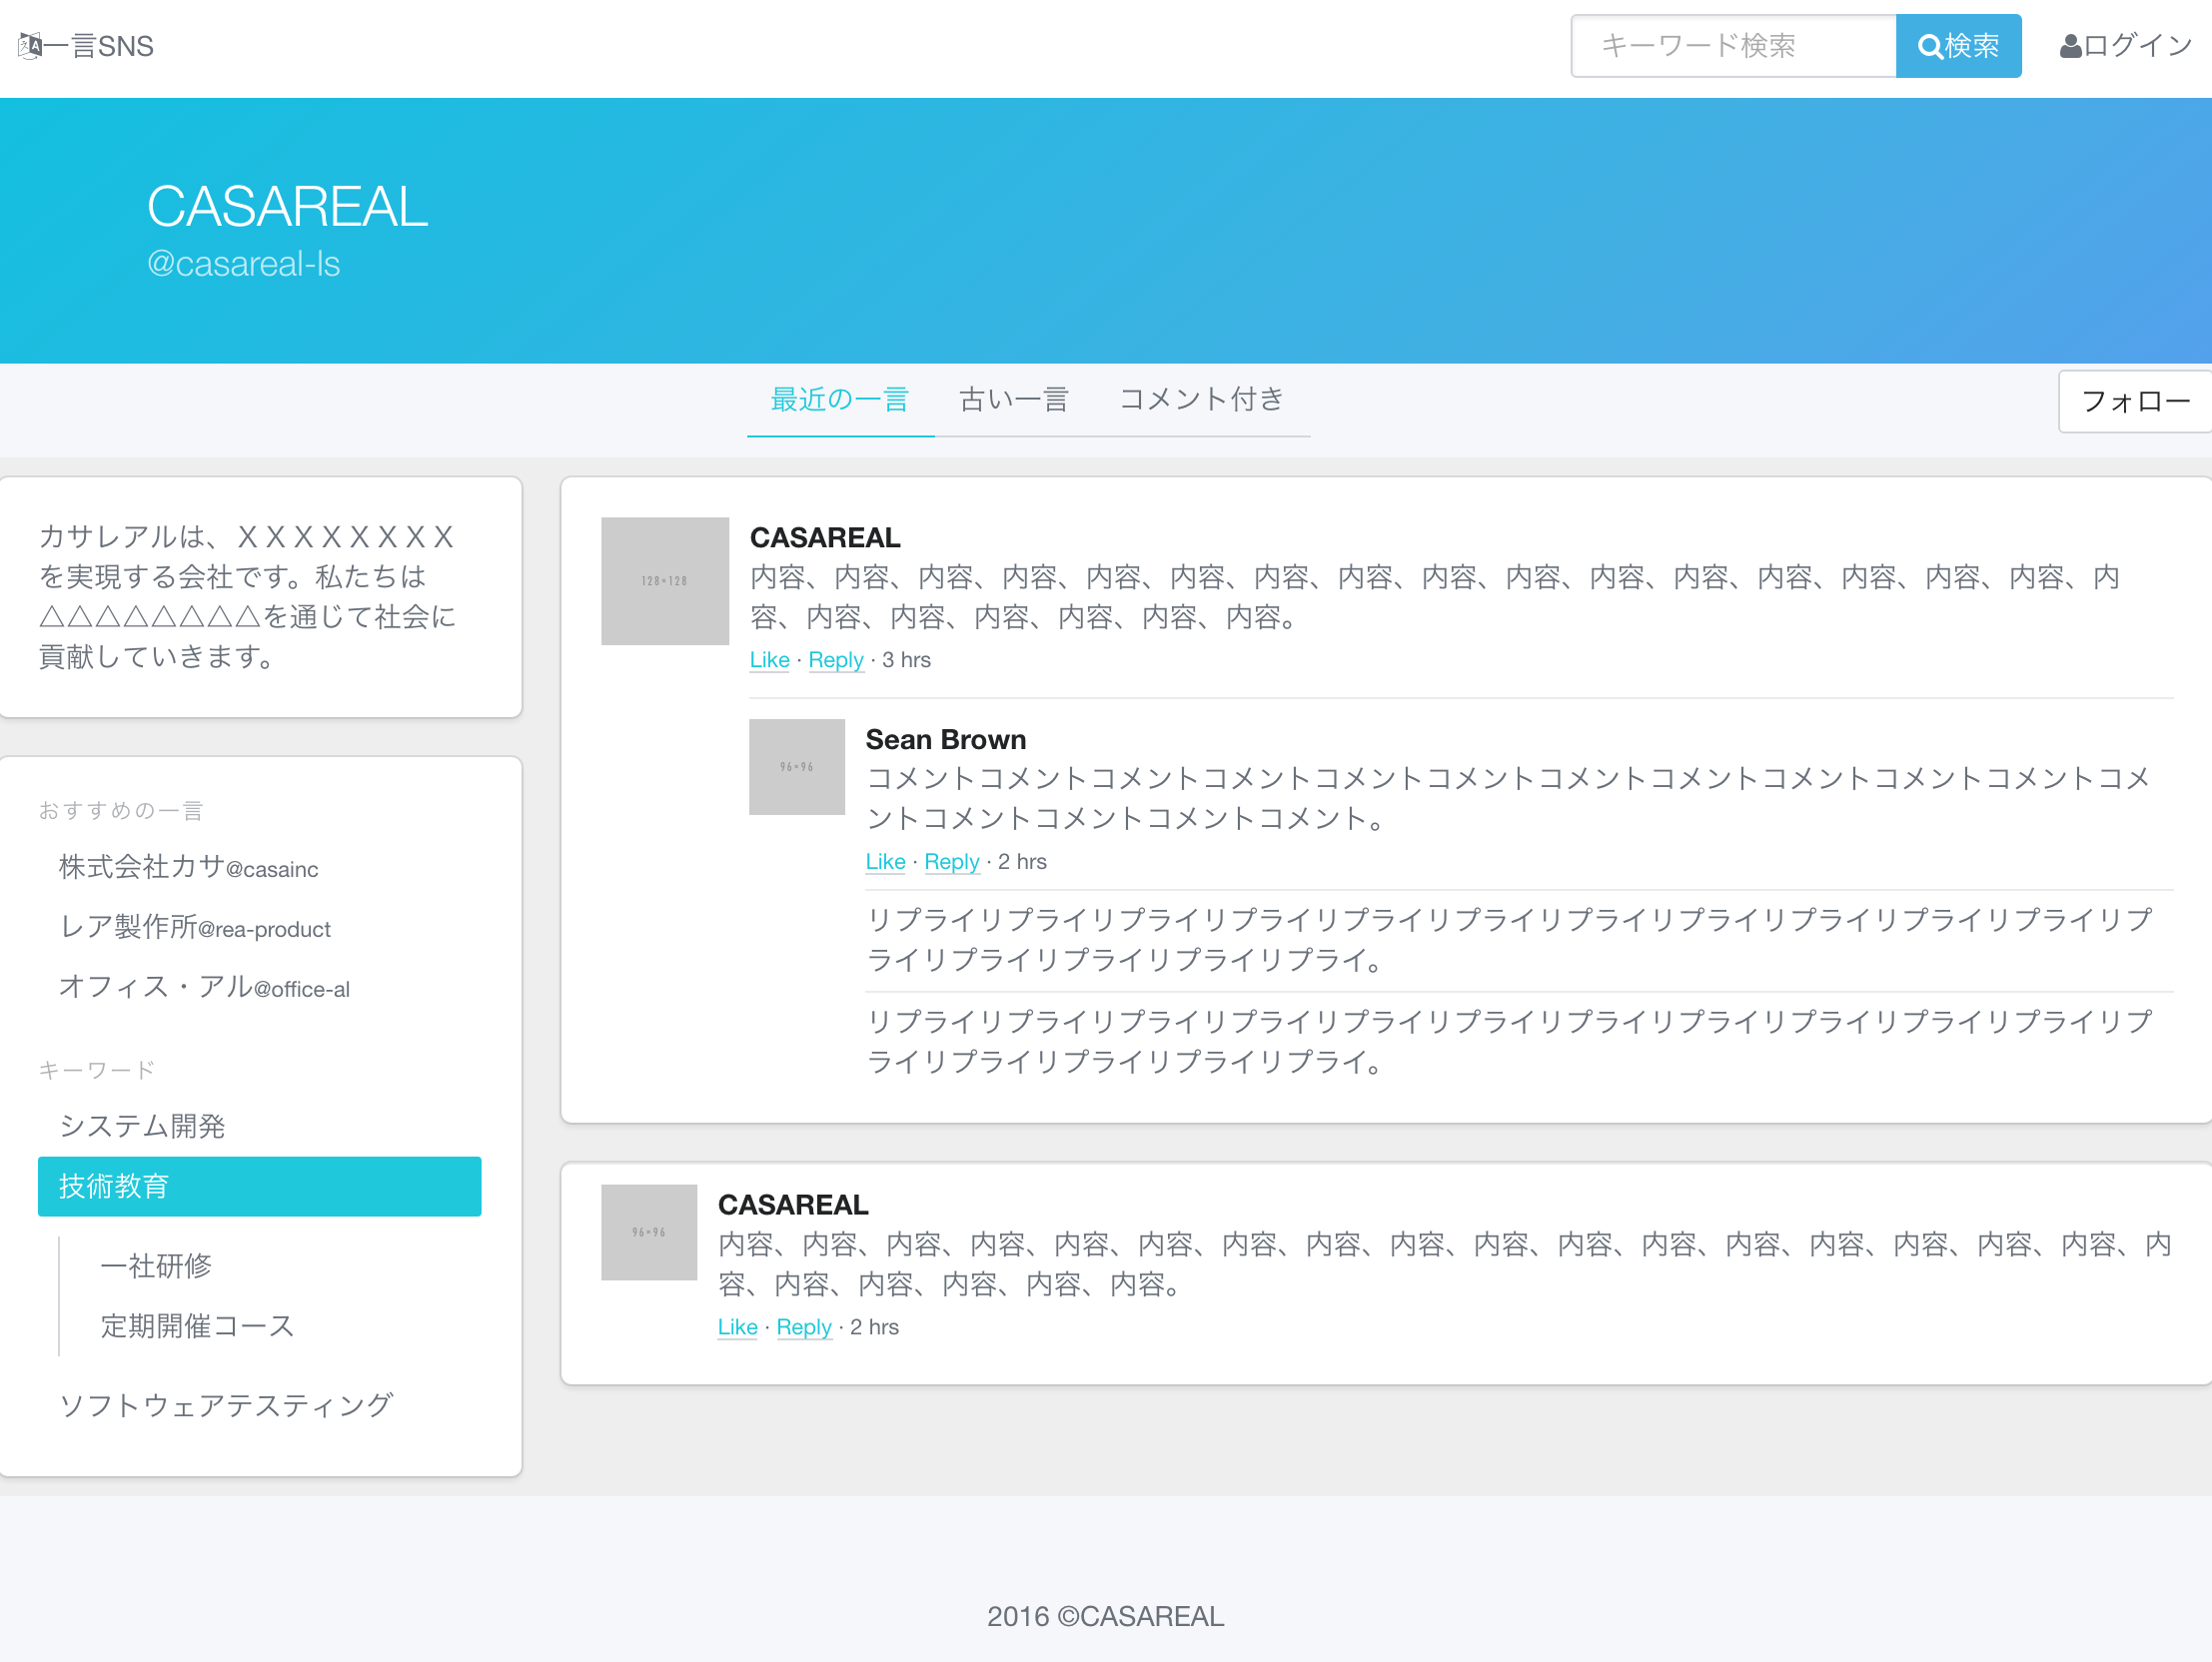The width and height of the screenshot is (2212, 1662).
Task: Switch to the 古い一言 tab
Action: 1012,400
